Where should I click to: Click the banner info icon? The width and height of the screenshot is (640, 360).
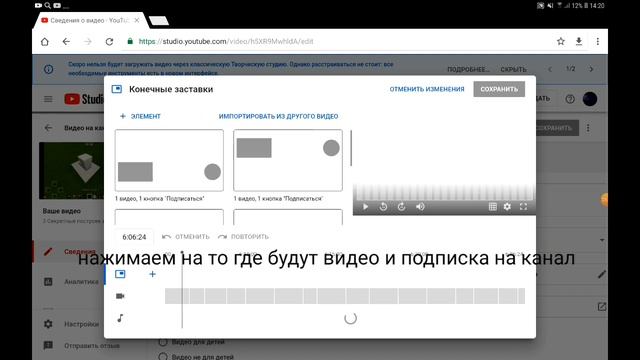click(49, 69)
